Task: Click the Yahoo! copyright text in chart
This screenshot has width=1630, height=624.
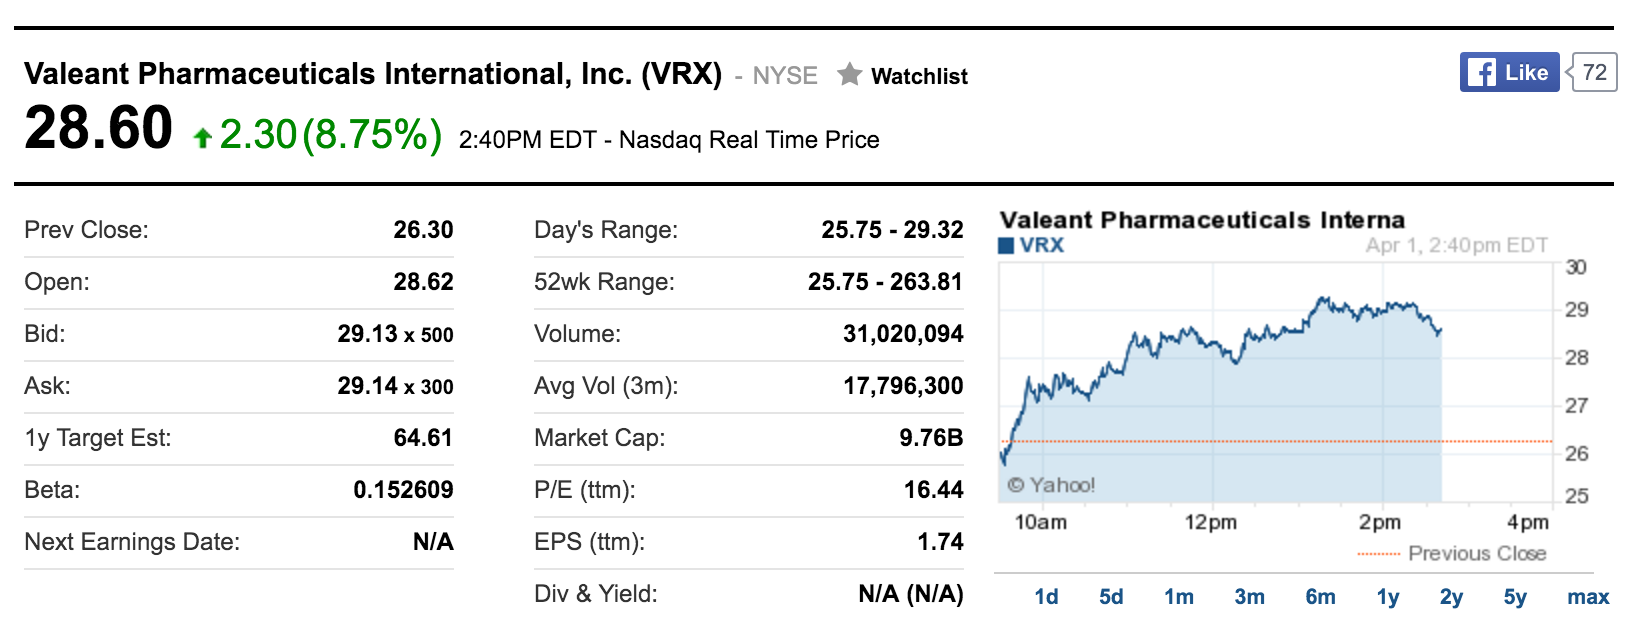Action: click(x=1051, y=485)
